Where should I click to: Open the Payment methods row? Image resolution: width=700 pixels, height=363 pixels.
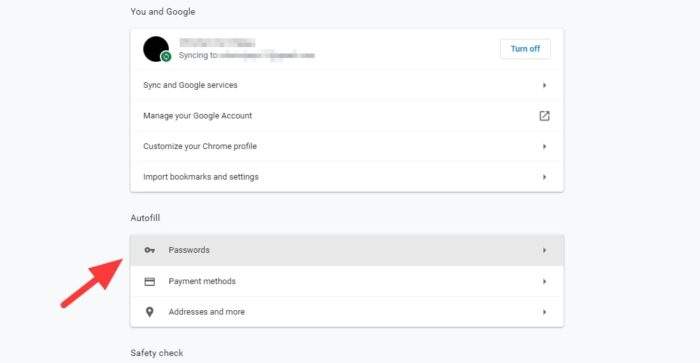click(347, 281)
